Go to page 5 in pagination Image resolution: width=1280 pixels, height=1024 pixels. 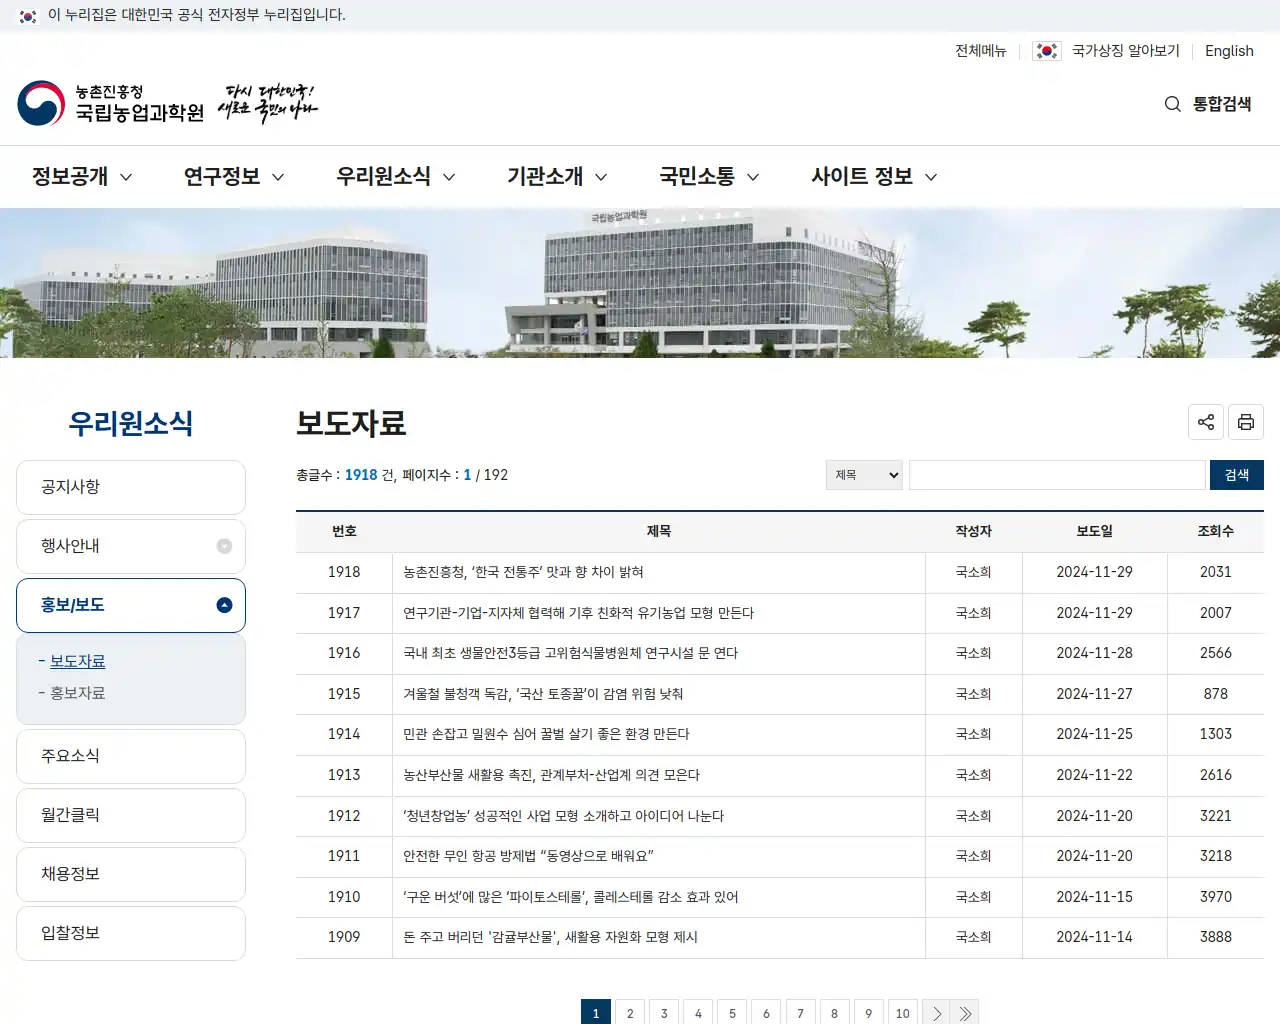click(x=732, y=1013)
